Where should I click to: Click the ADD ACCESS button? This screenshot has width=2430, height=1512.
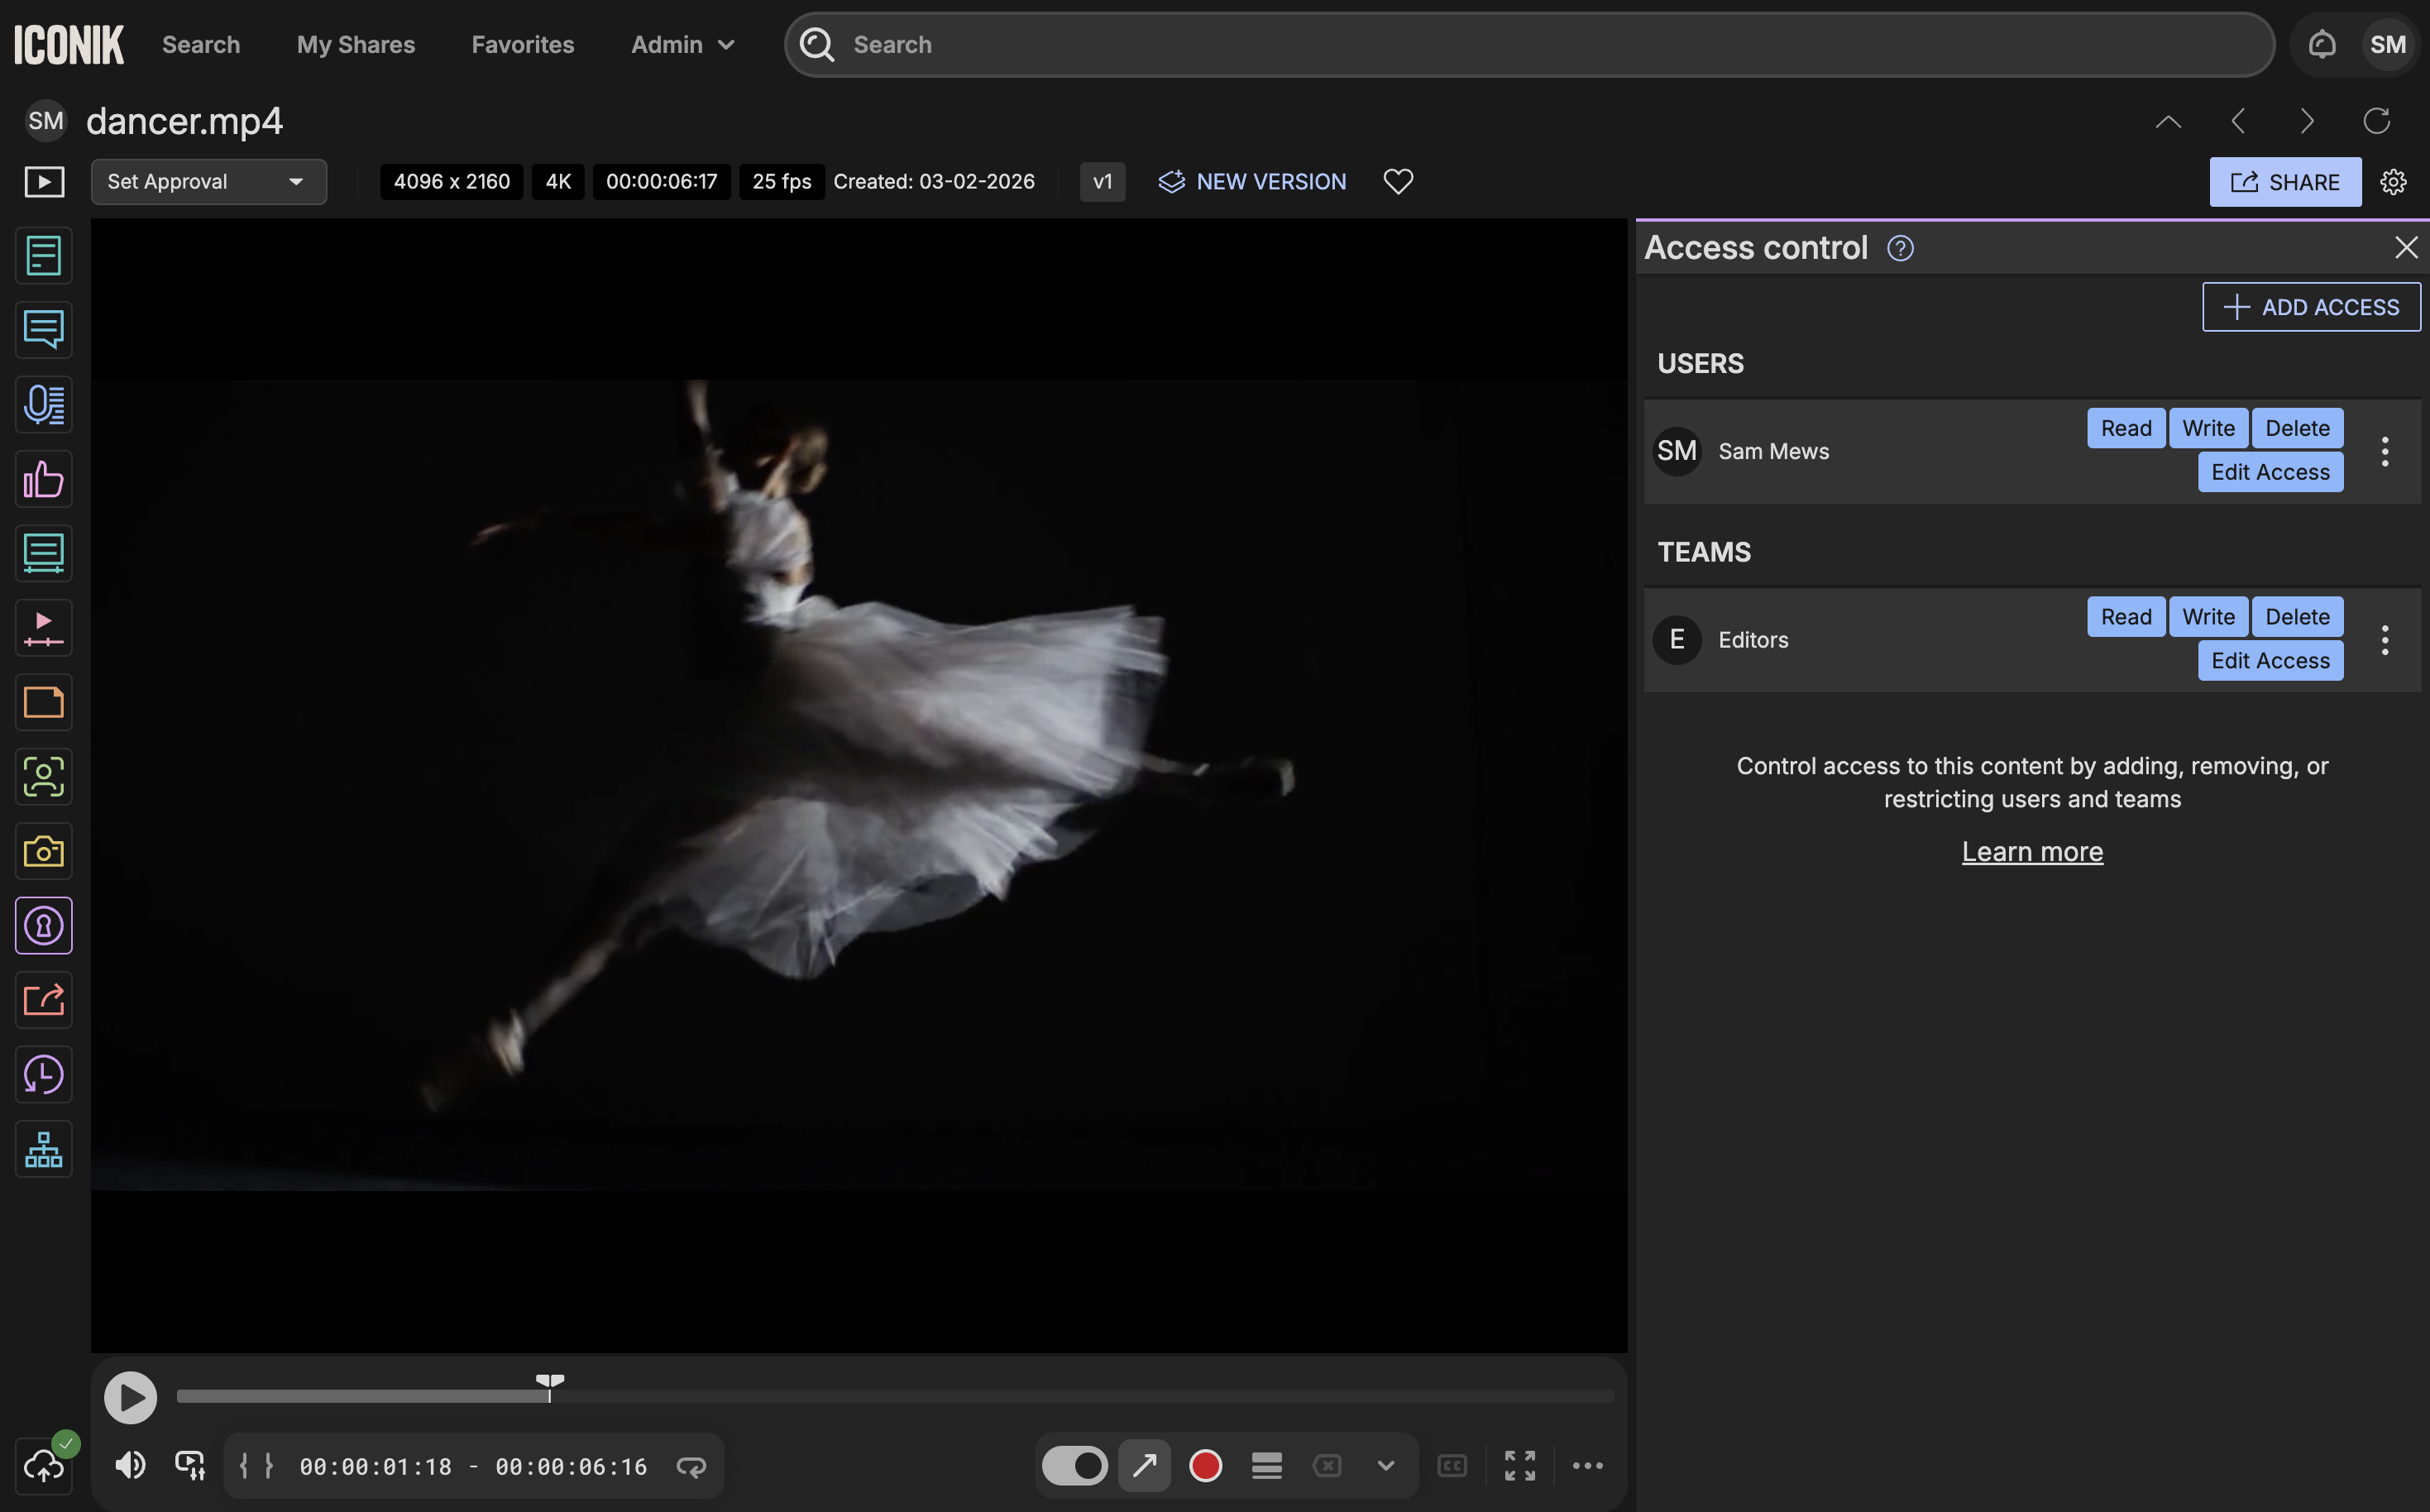pyautogui.click(x=2310, y=307)
